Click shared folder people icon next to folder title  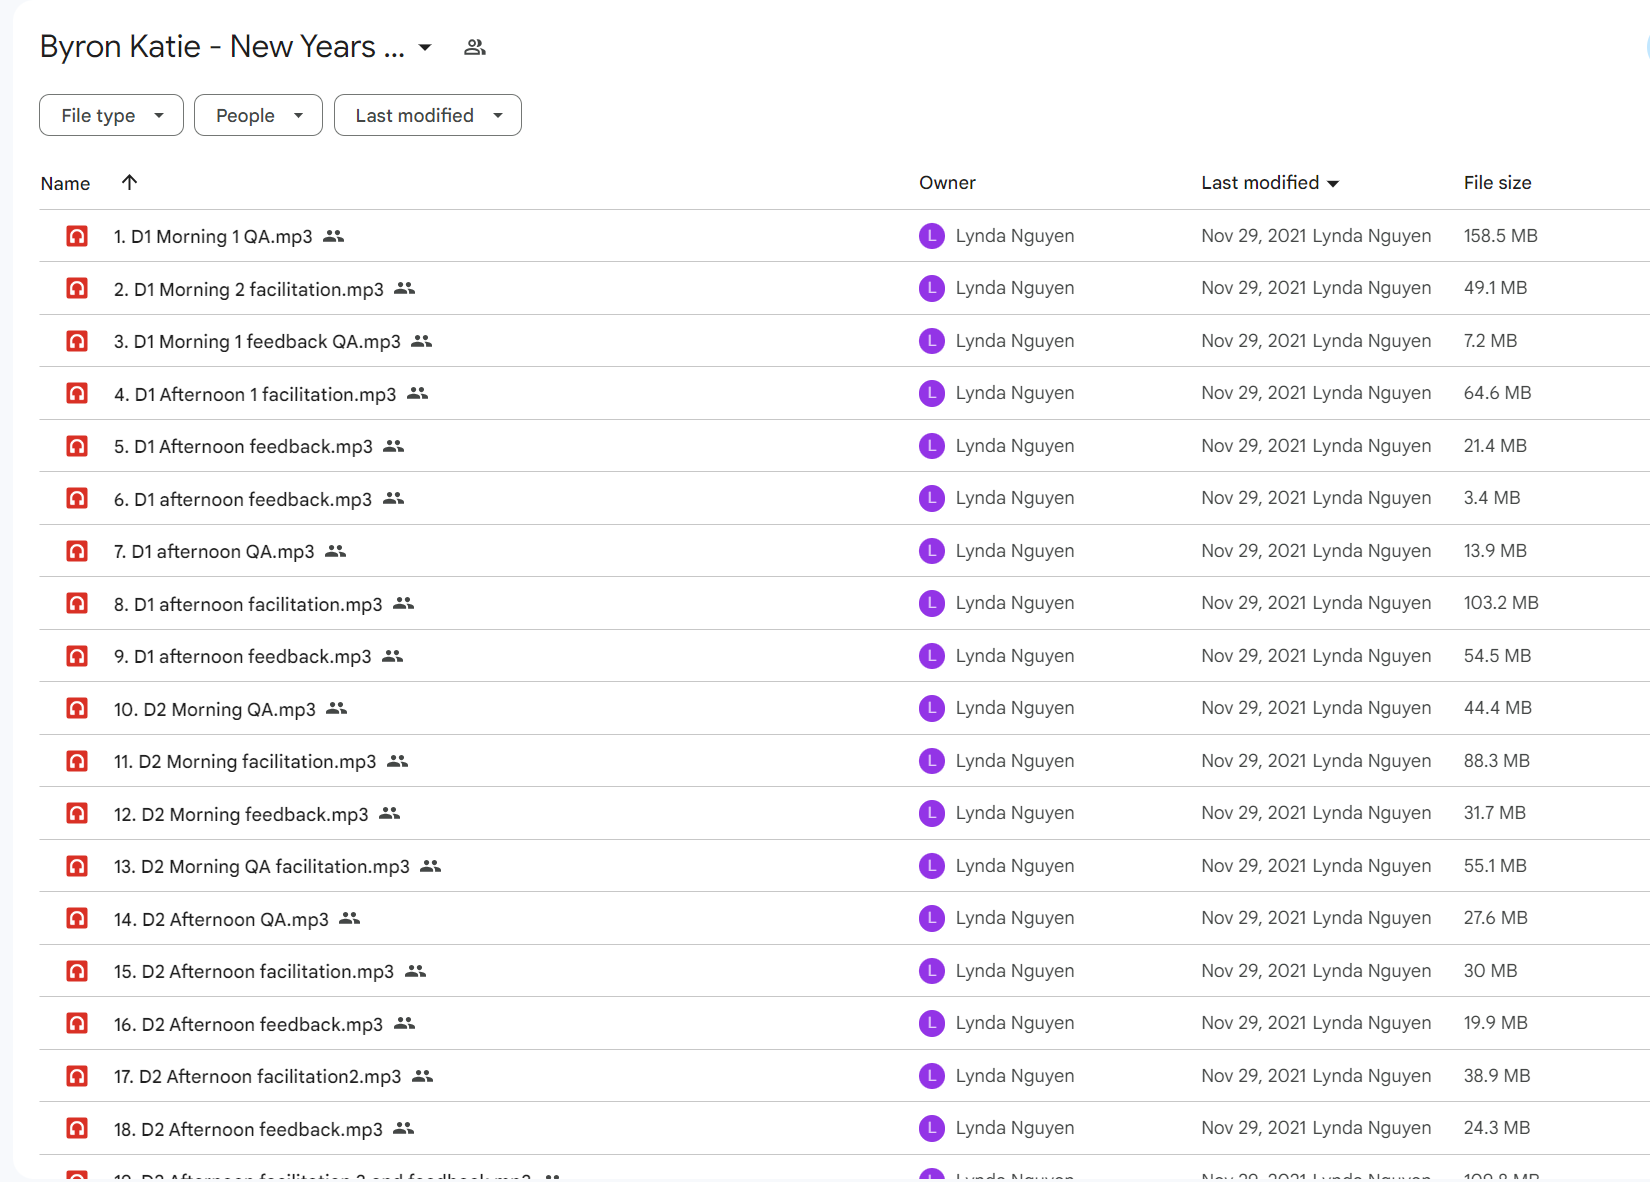pos(475,47)
